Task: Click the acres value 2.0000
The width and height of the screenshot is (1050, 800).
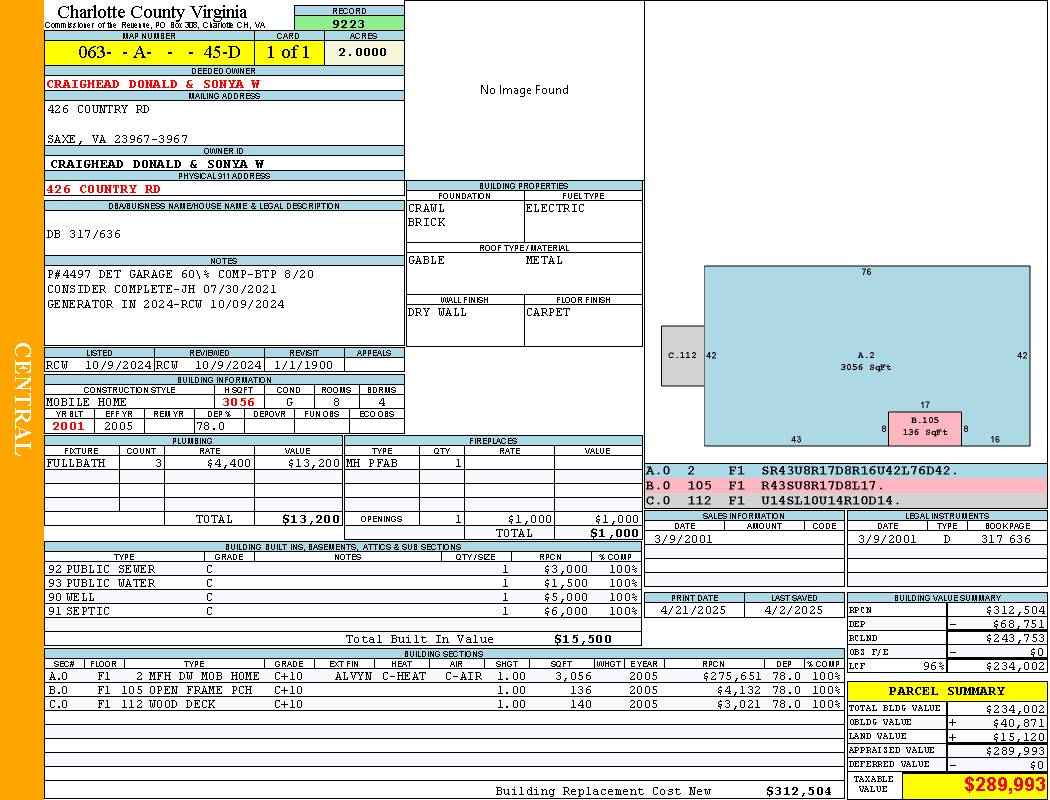Action: click(363, 53)
